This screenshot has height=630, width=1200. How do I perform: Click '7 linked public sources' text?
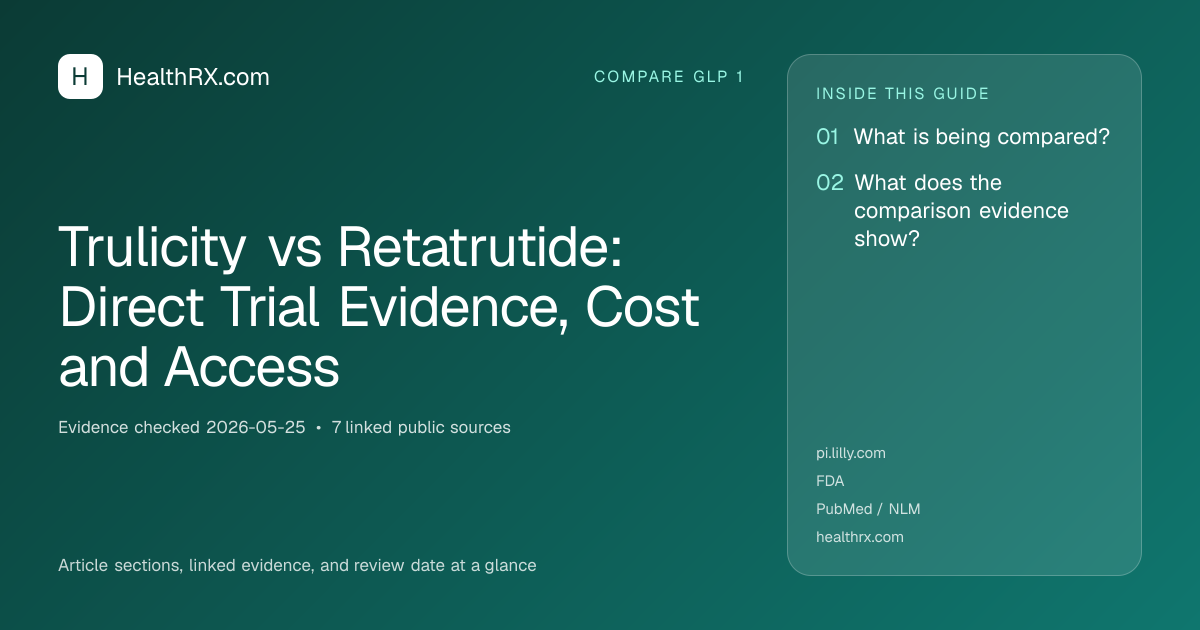click(421, 427)
